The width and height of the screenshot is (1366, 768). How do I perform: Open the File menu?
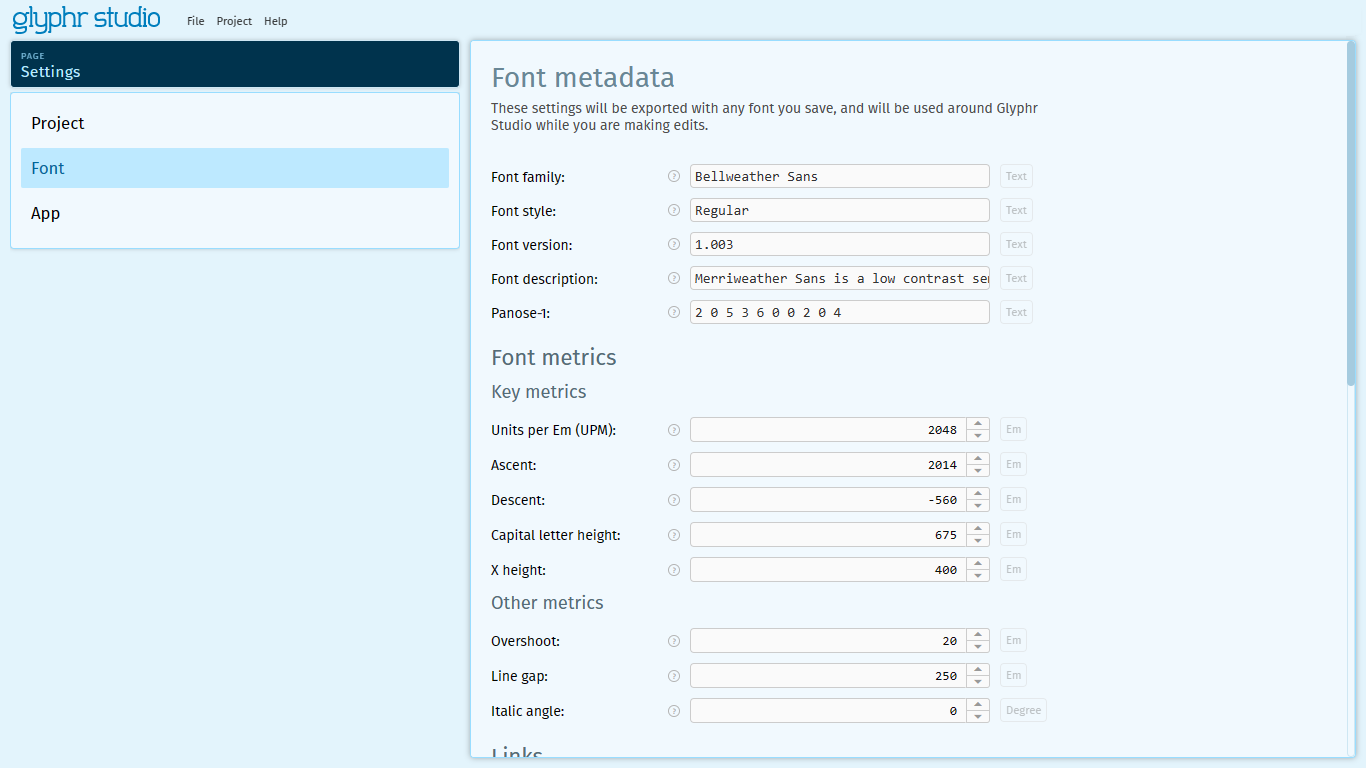pyautogui.click(x=196, y=21)
